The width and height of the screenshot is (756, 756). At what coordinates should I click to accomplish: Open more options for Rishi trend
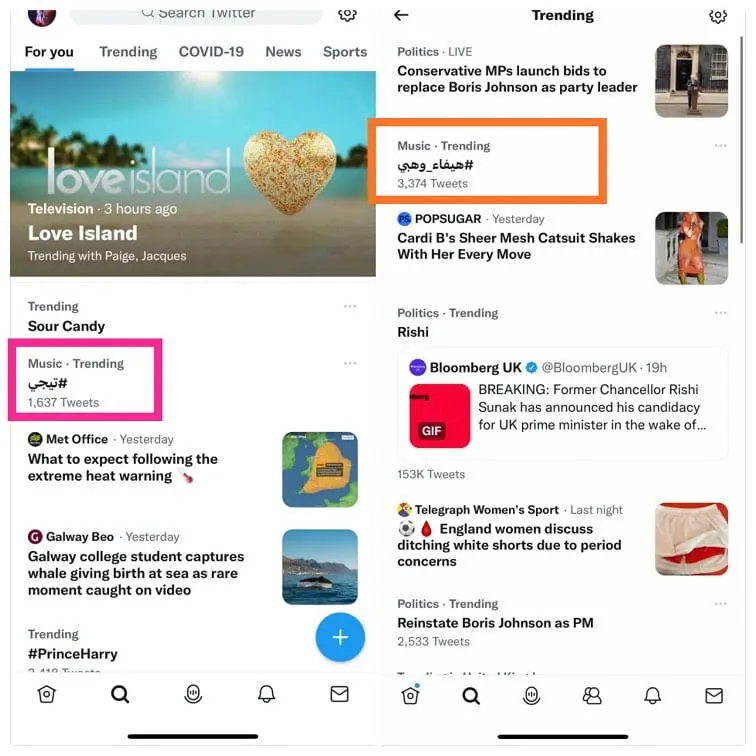[x=720, y=313]
